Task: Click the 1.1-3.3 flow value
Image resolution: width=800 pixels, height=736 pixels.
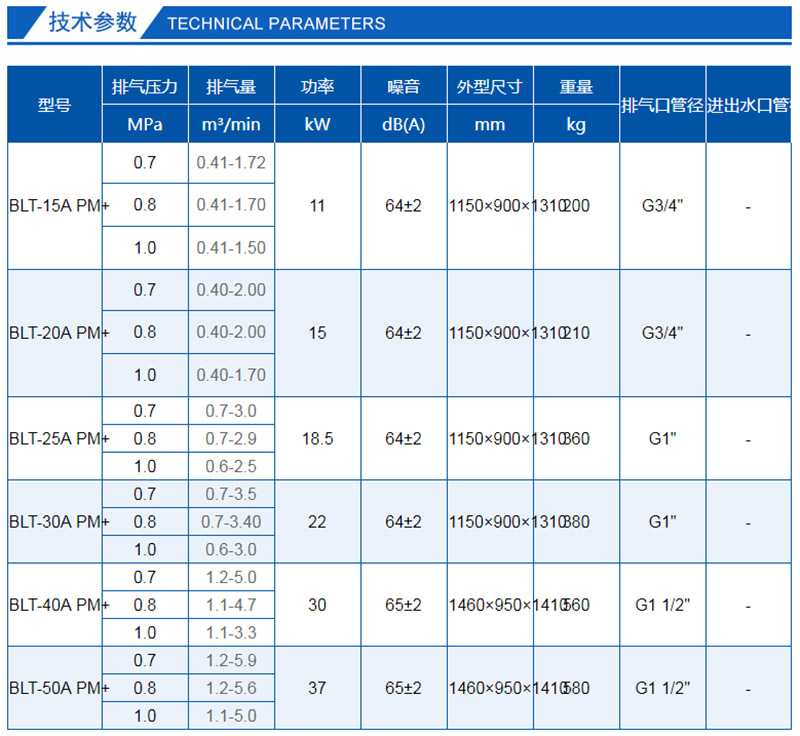Action: click(x=231, y=632)
